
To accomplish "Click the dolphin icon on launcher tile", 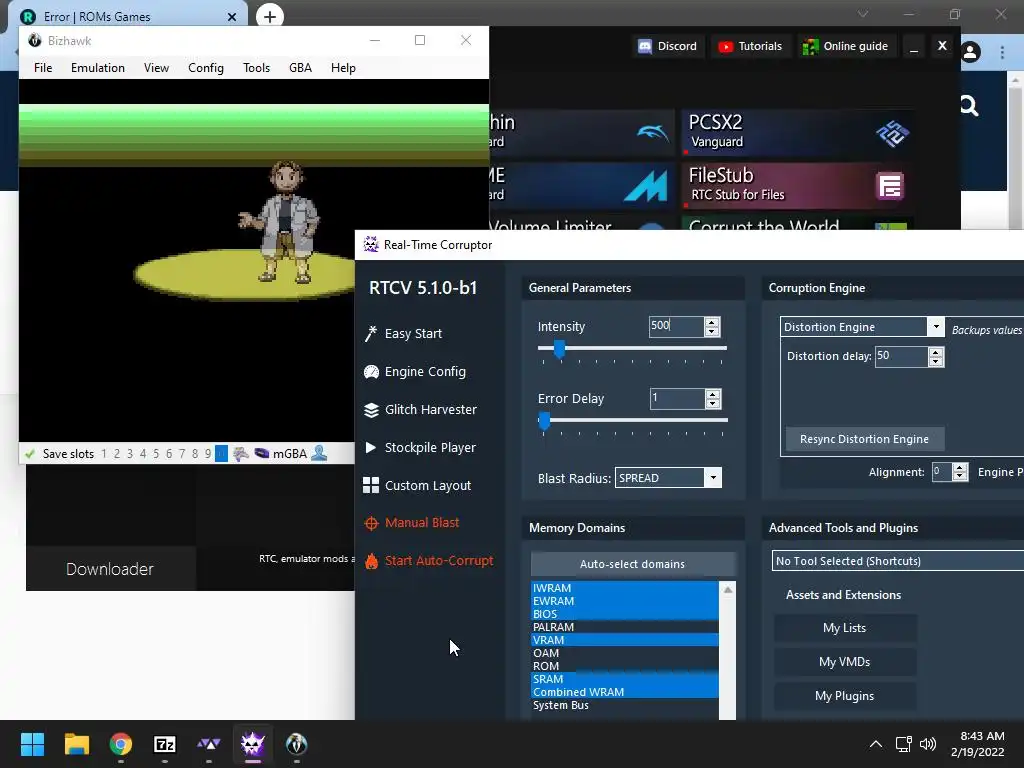I will point(652,133).
